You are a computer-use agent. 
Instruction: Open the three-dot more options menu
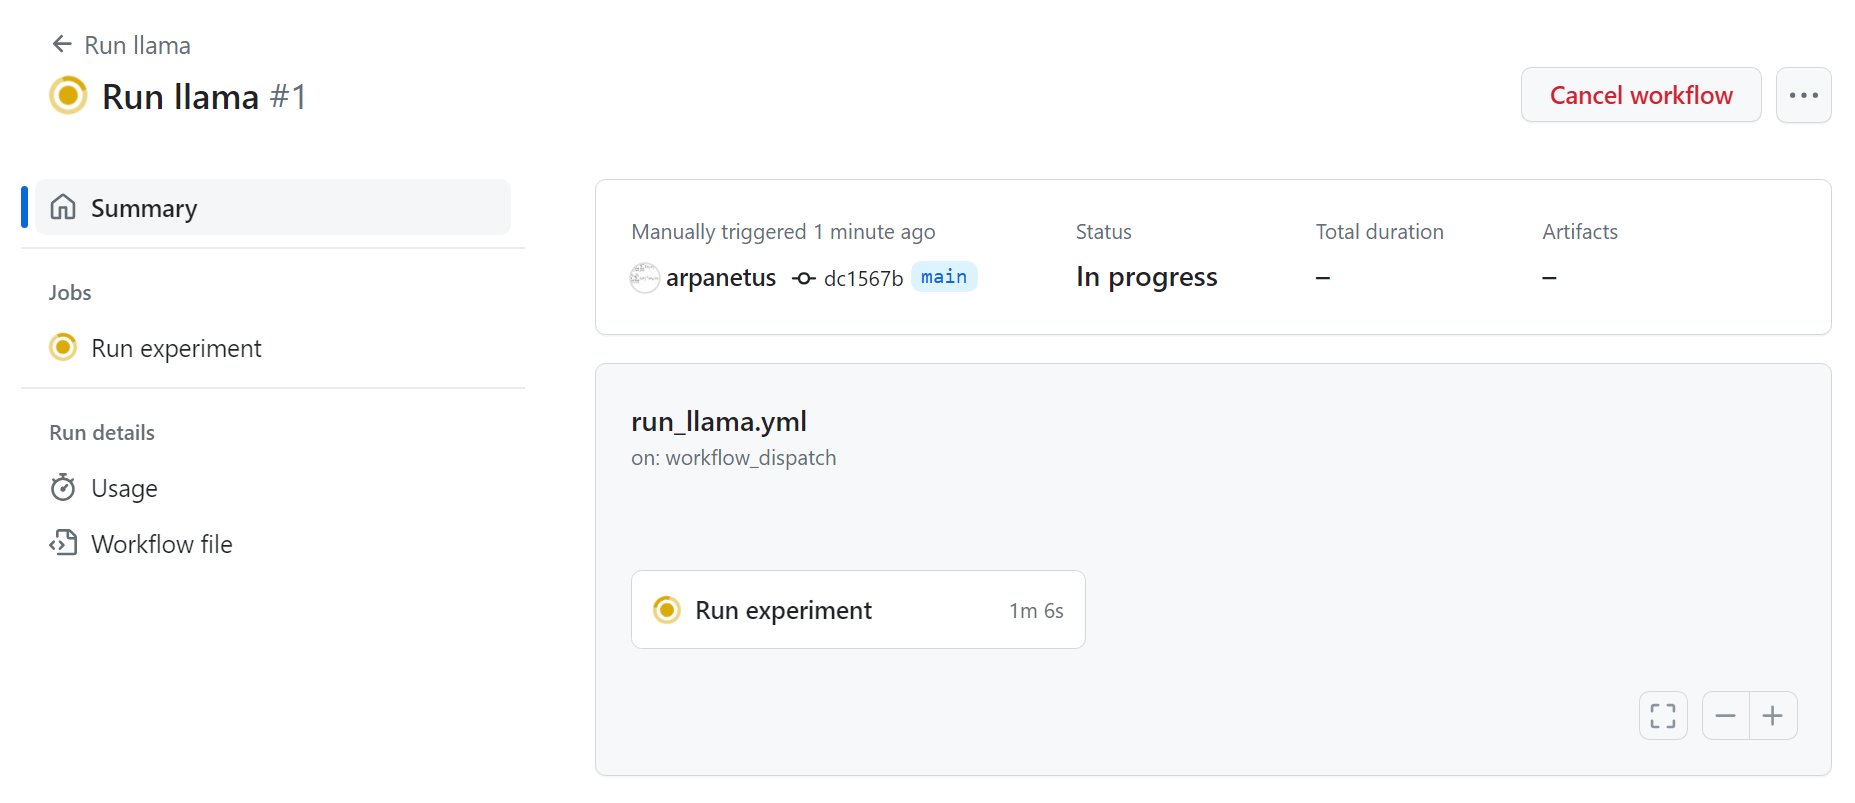click(x=1803, y=95)
